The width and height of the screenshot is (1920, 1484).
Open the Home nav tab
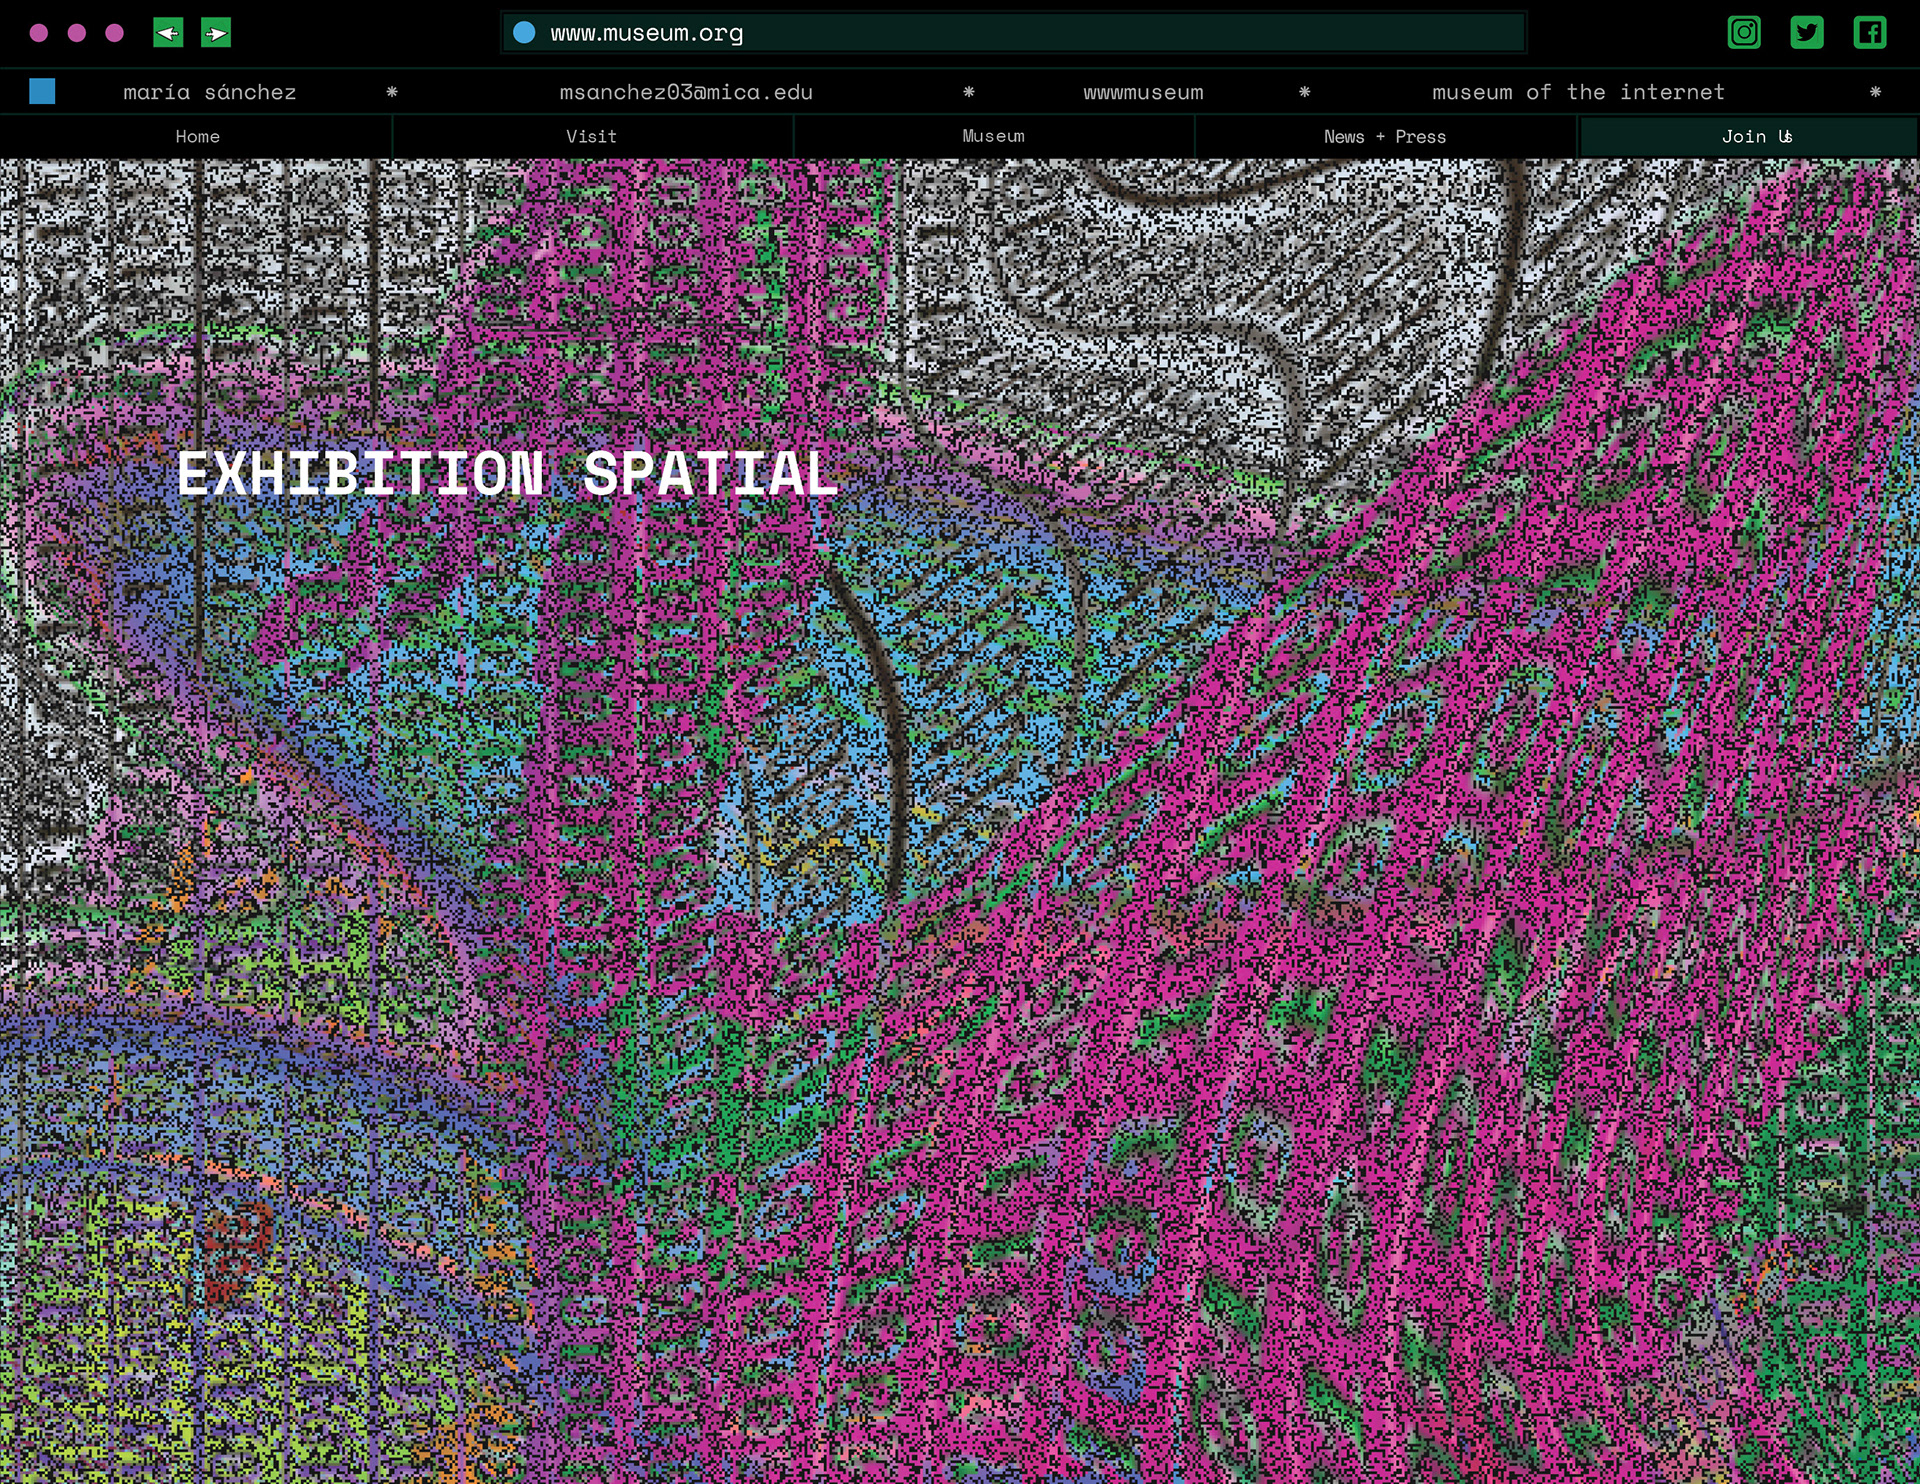point(197,136)
